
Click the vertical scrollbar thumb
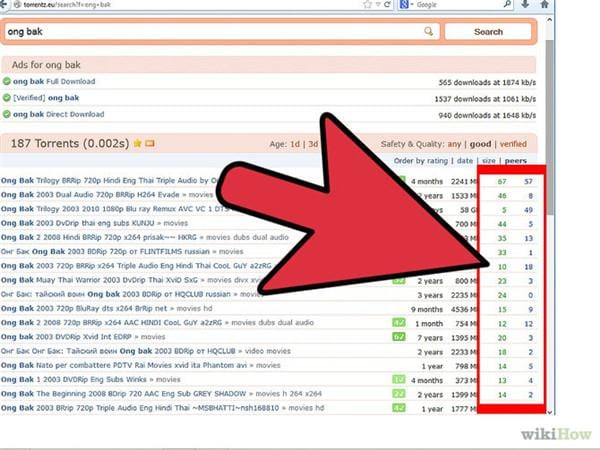tap(549, 126)
